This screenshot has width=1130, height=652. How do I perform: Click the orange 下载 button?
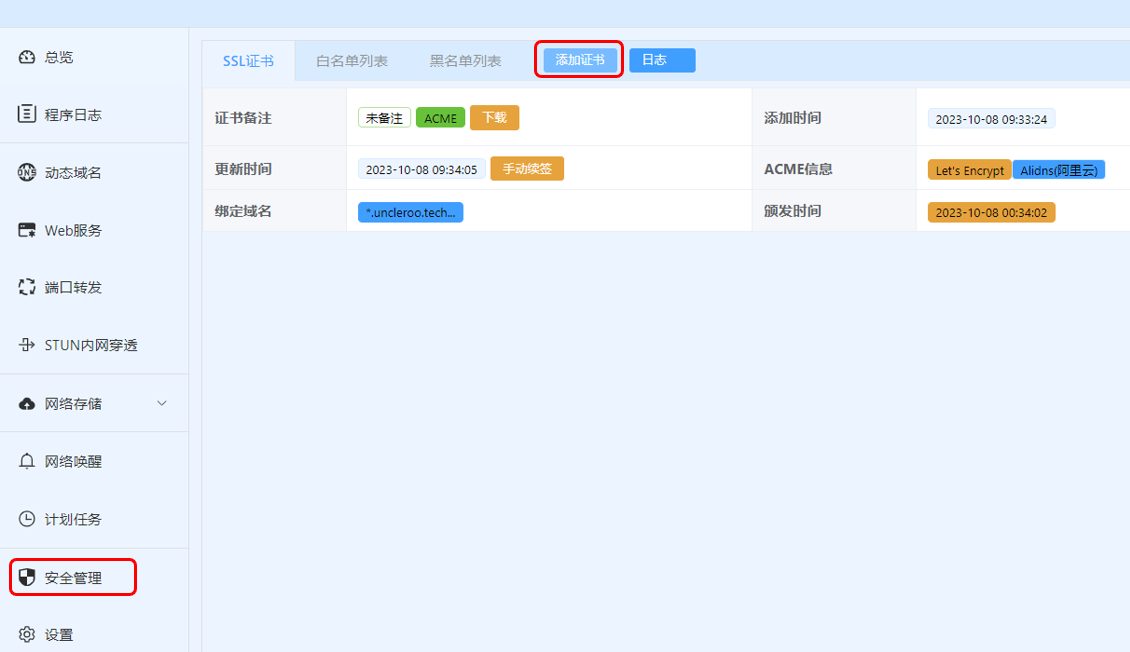point(494,117)
